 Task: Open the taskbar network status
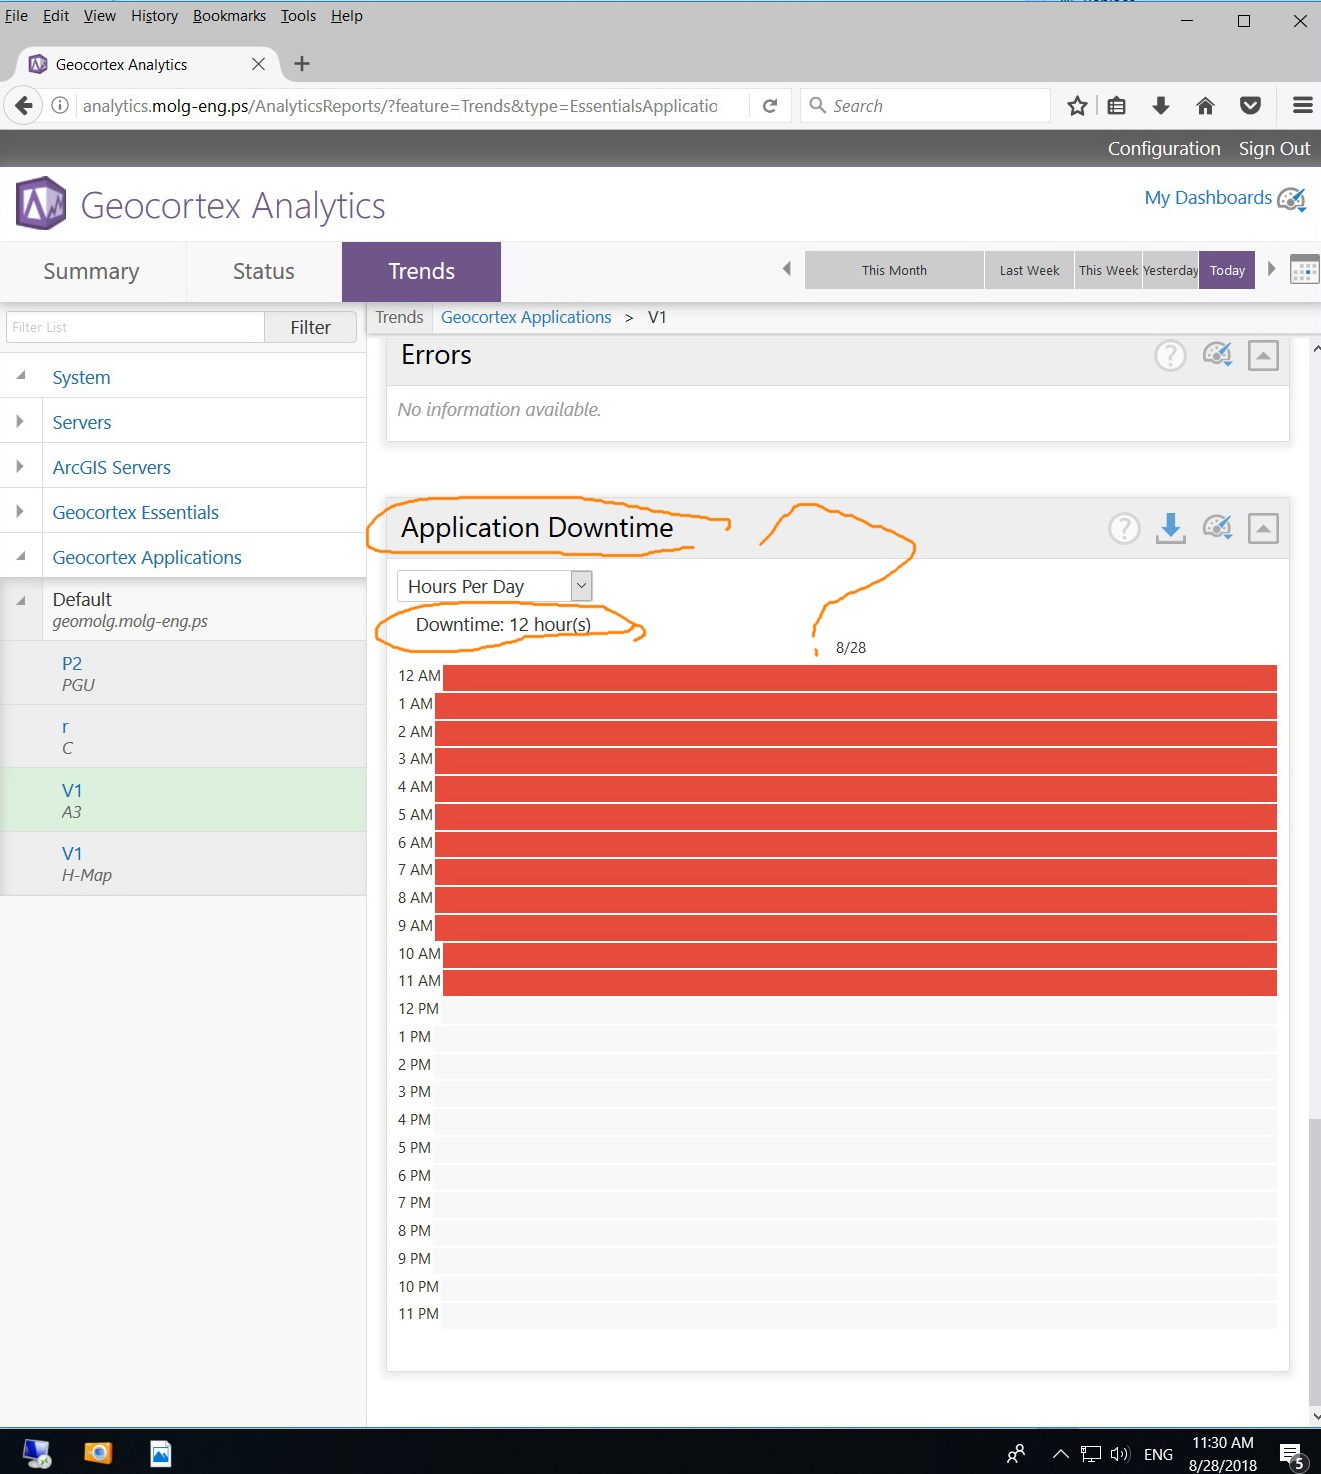tap(1091, 1454)
